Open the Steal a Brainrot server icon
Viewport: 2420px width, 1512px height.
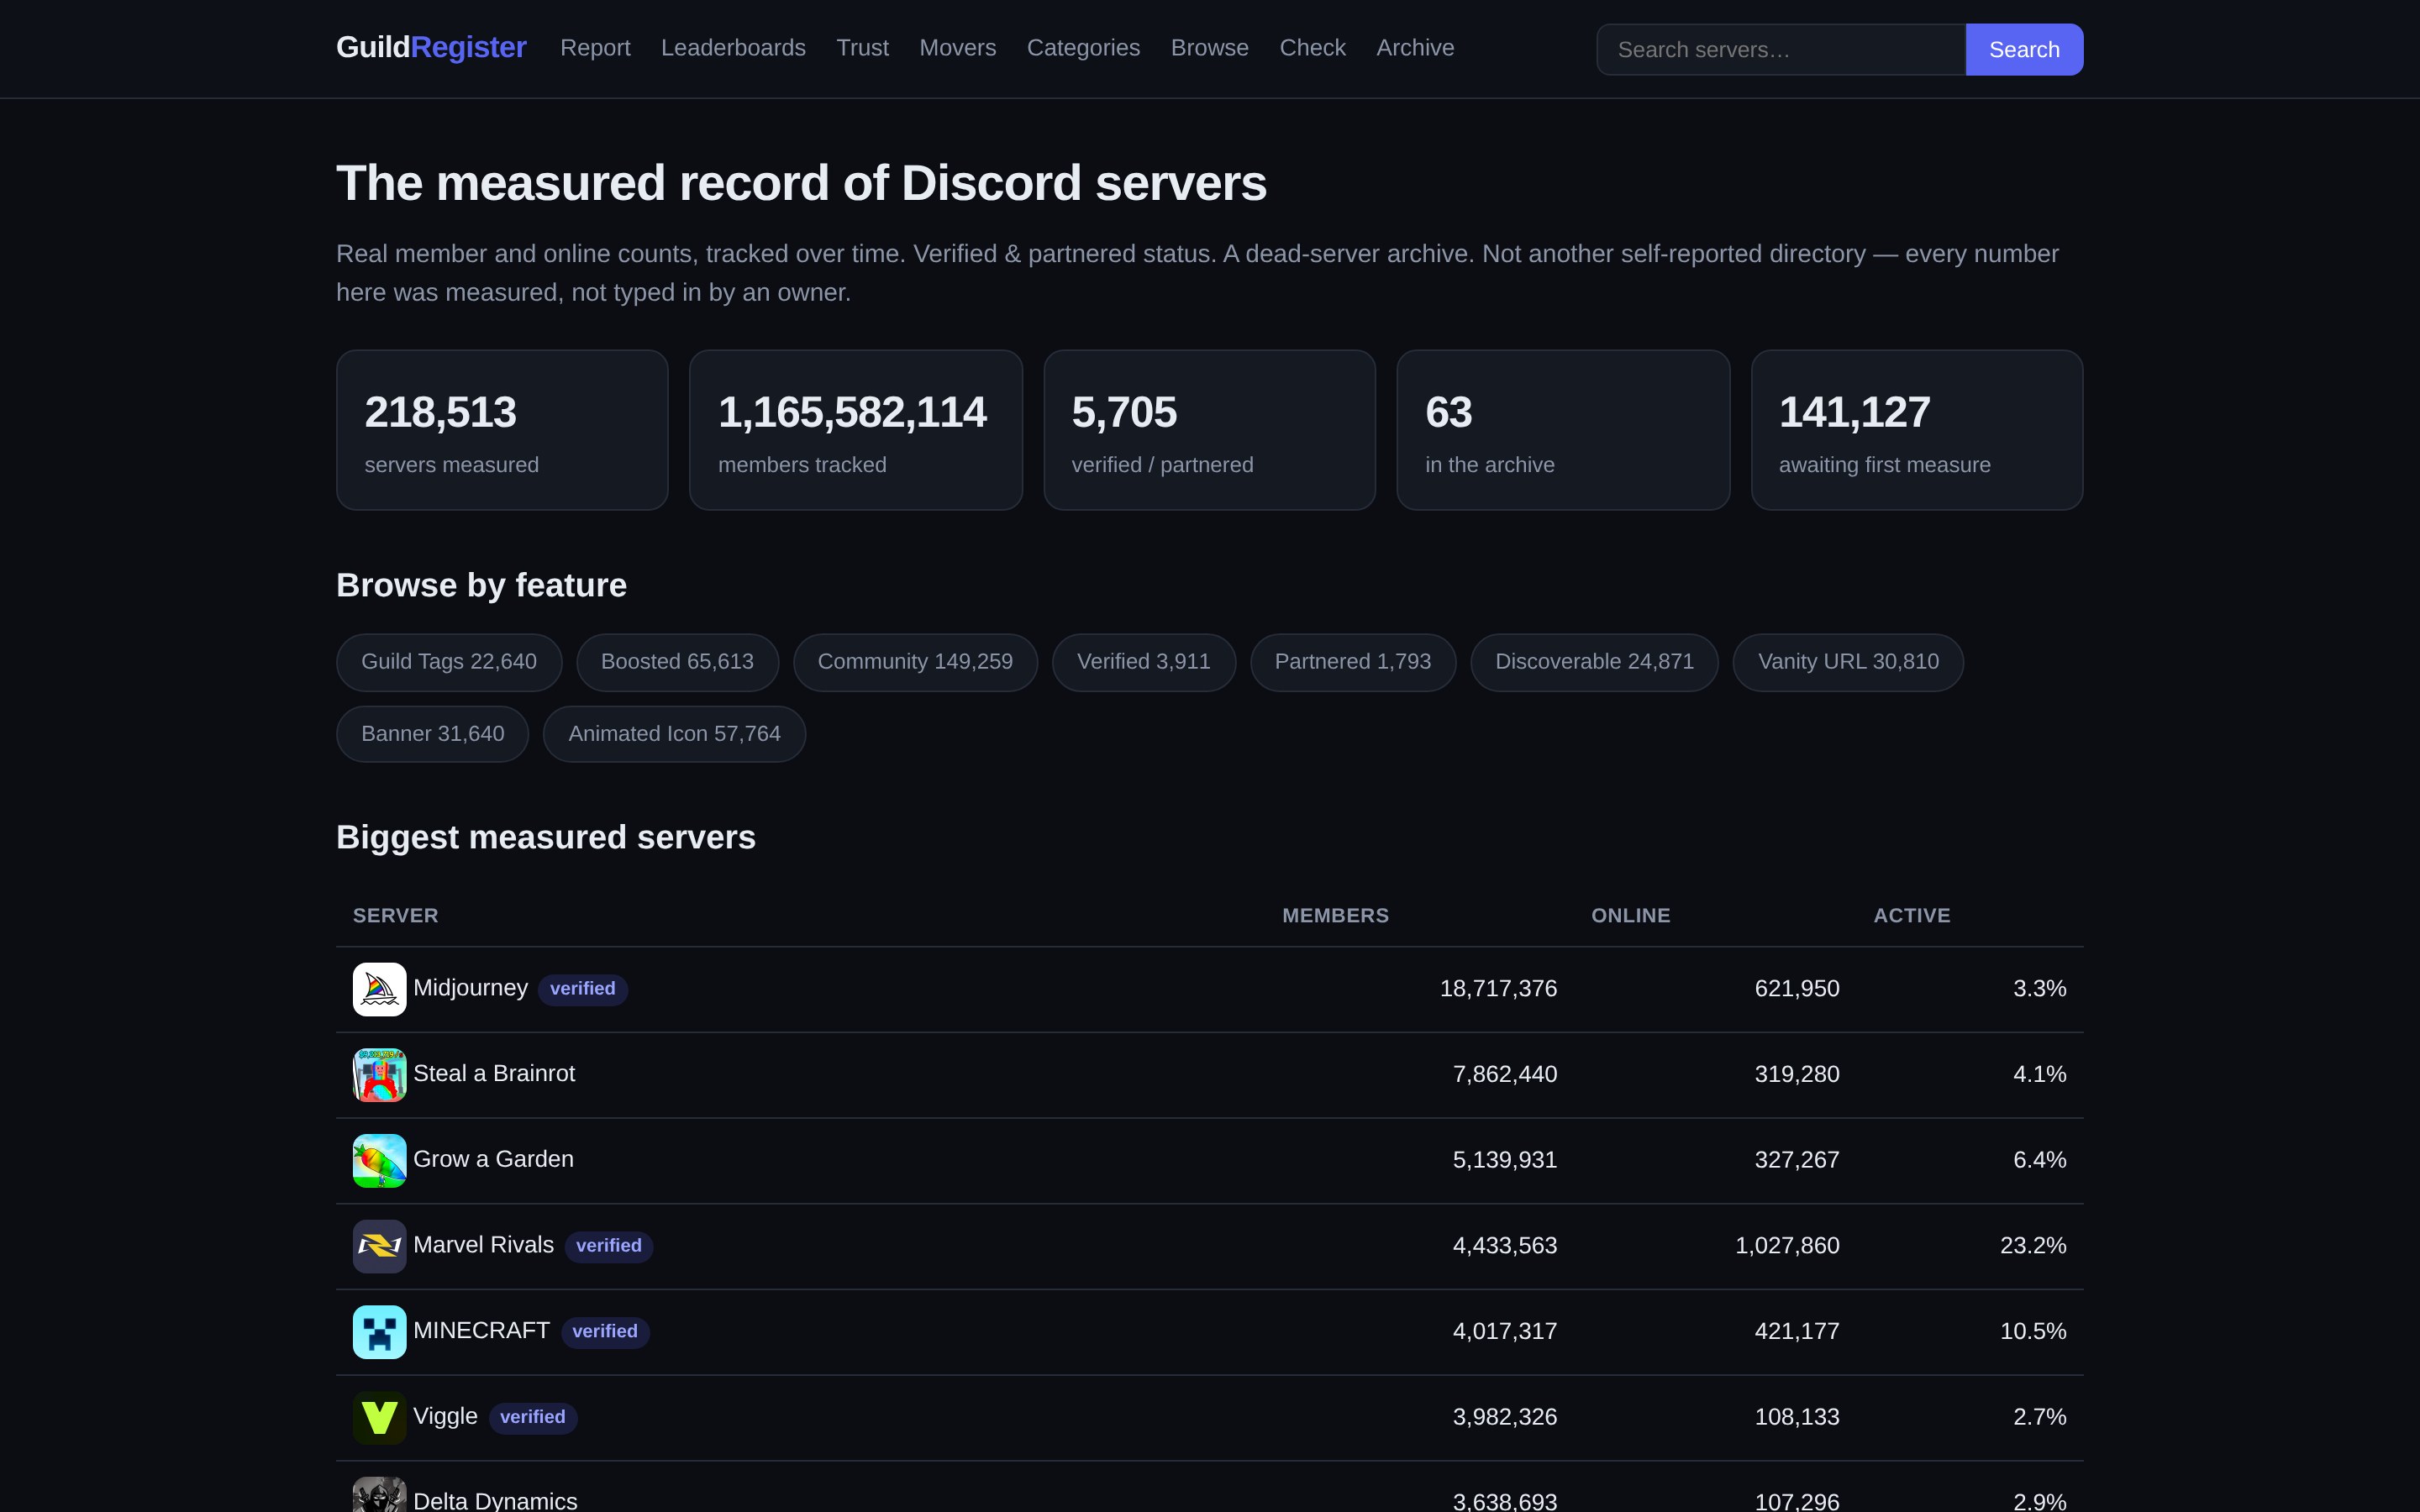[379, 1075]
